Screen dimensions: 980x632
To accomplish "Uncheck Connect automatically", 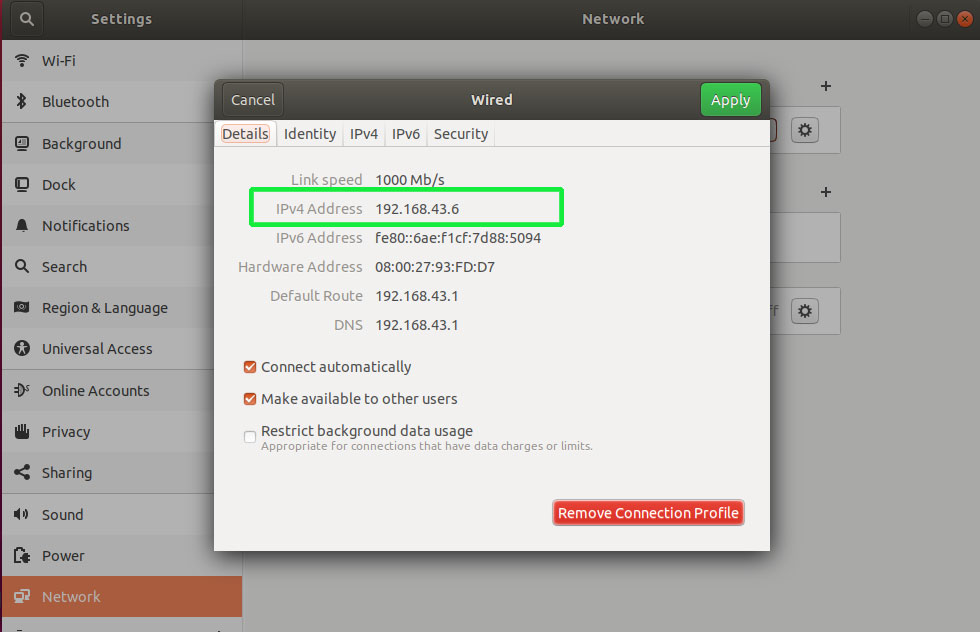I will (250, 367).
